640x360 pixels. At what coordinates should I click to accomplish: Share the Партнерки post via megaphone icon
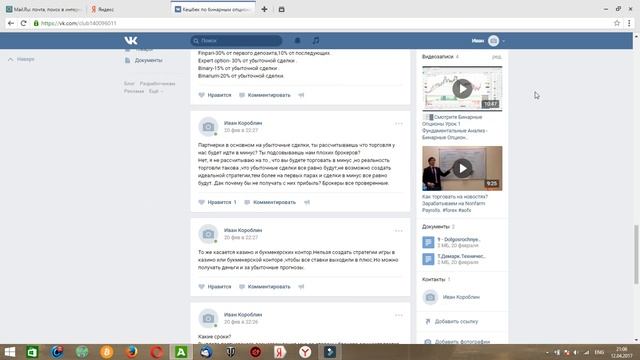pyautogui.click(x=307, y=202)
